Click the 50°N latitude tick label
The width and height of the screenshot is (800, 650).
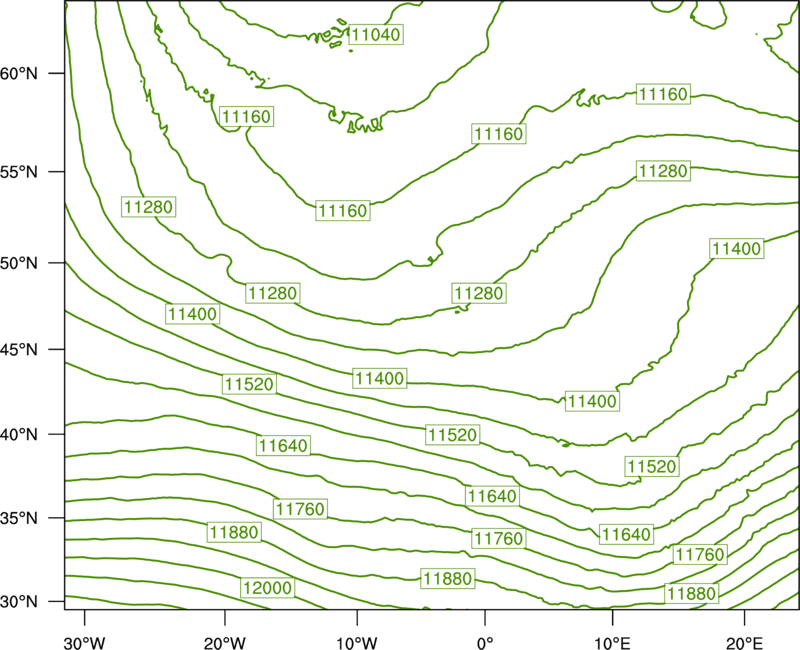coord(19,263)
